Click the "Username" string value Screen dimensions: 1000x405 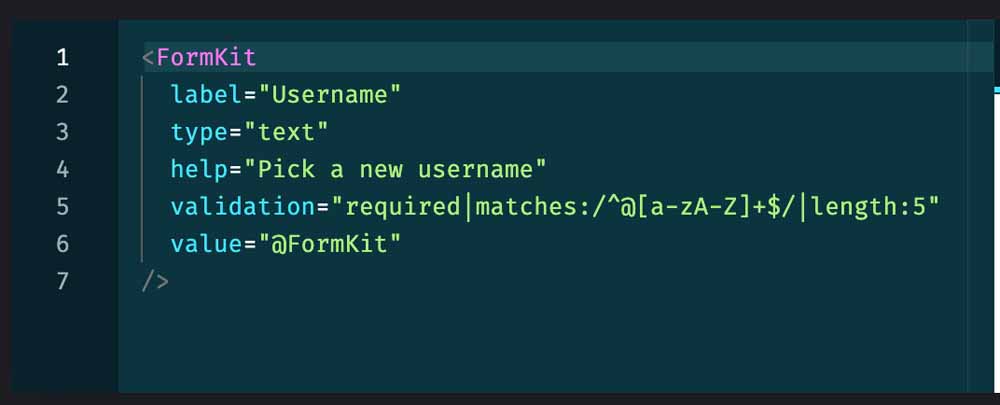click(330, 95)
